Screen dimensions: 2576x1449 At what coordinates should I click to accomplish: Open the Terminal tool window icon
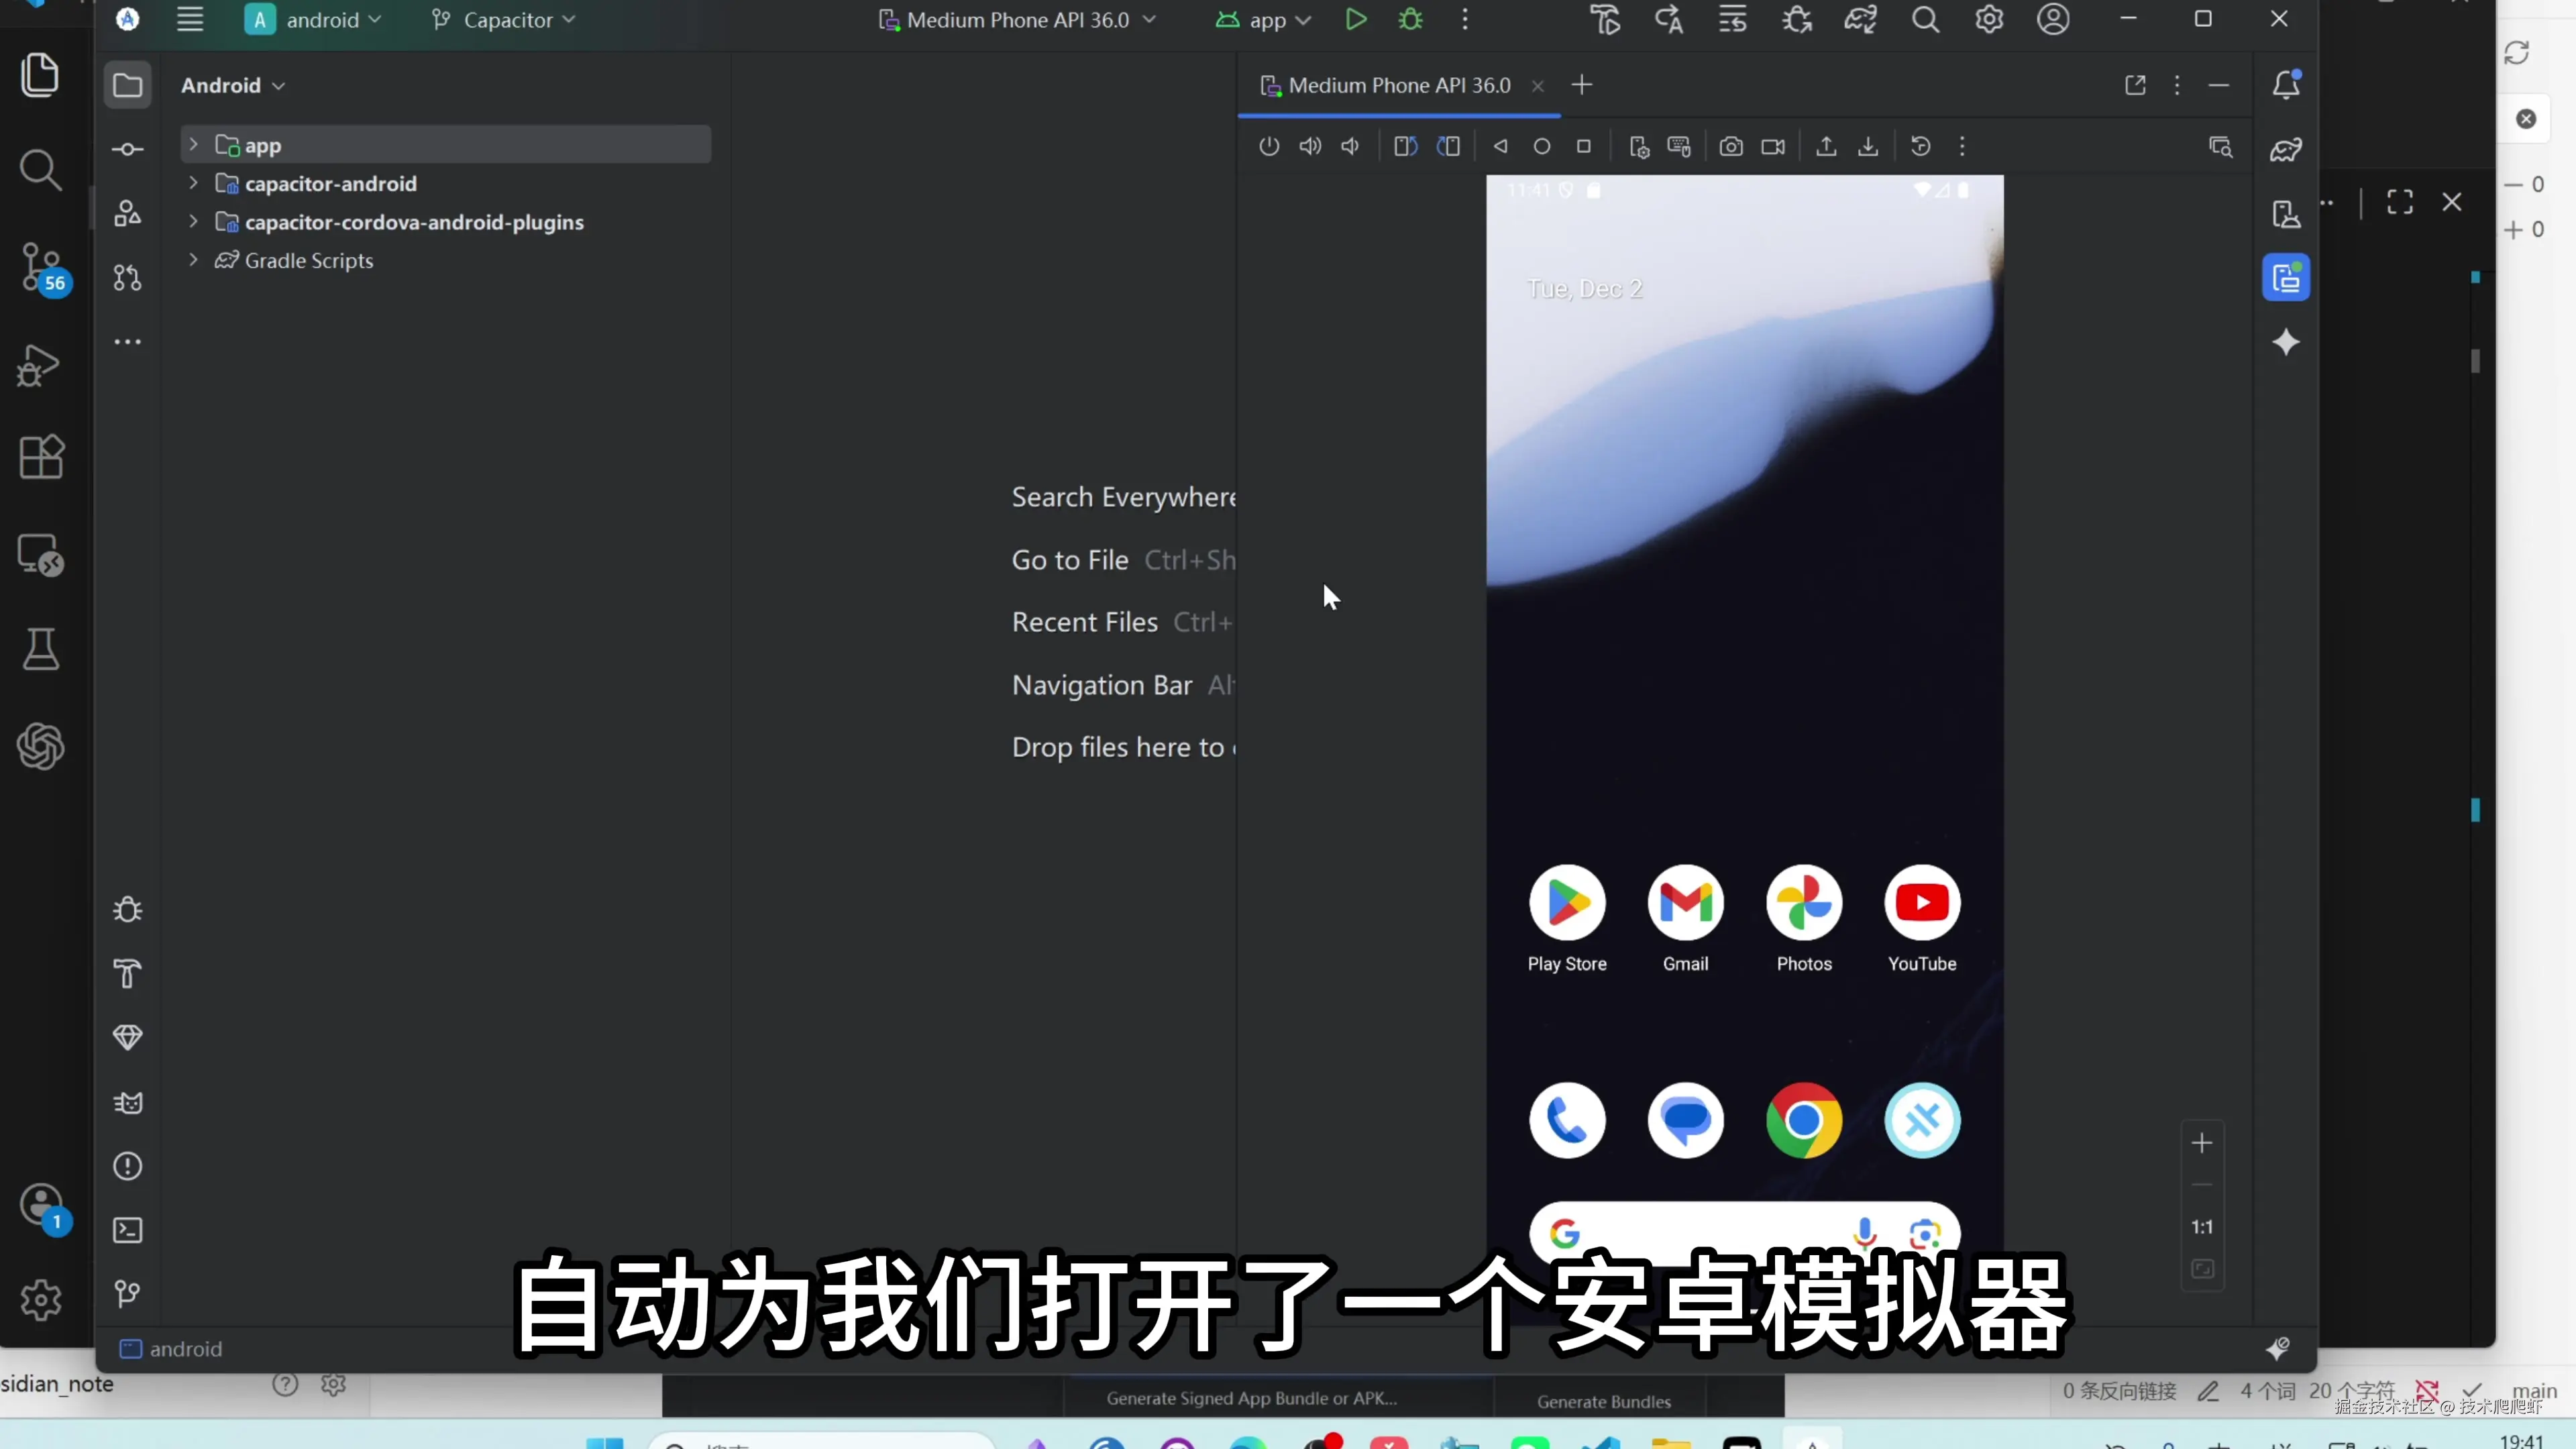tap(127, 1230)
